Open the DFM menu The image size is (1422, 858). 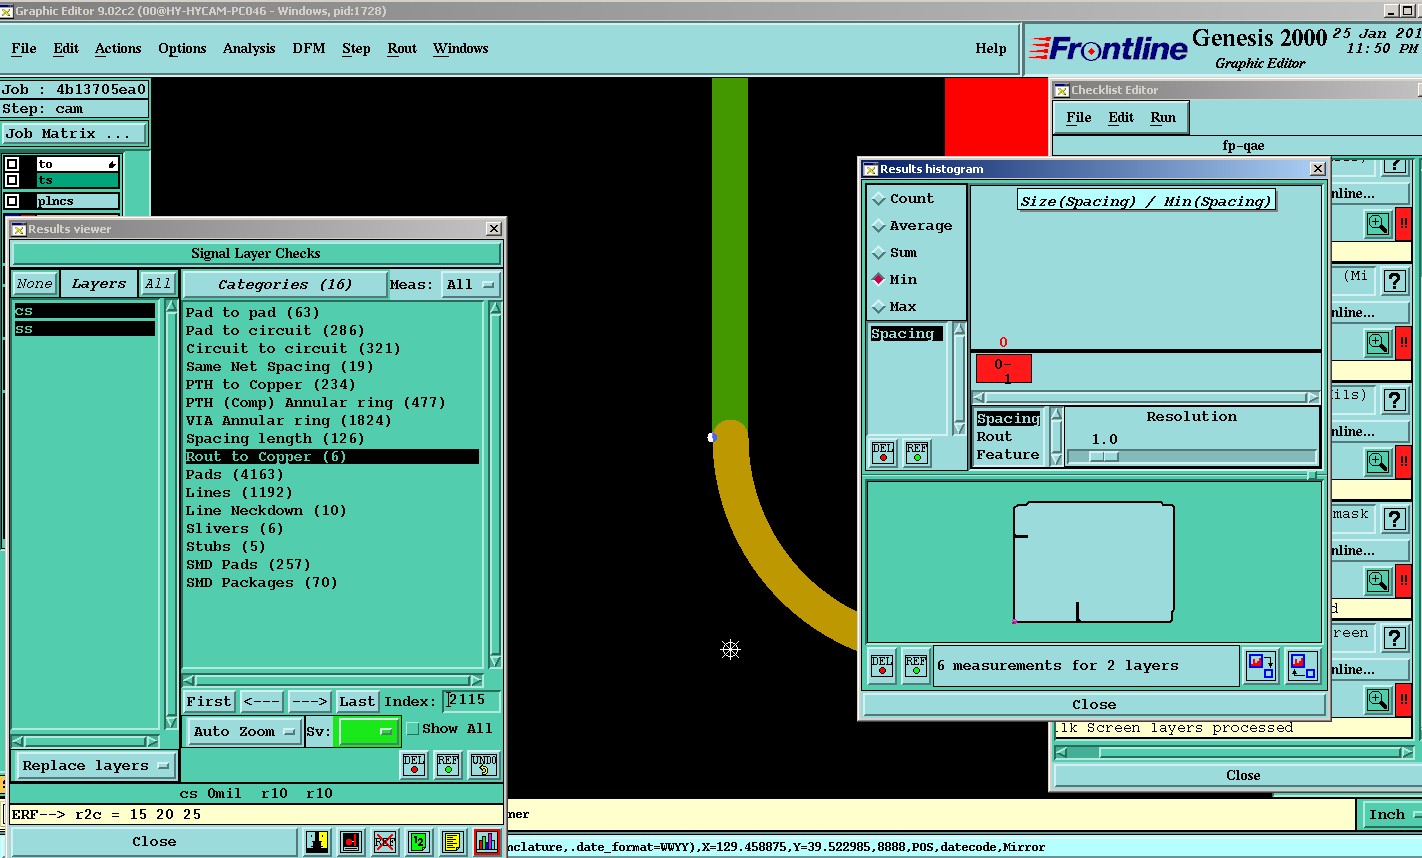308,48
